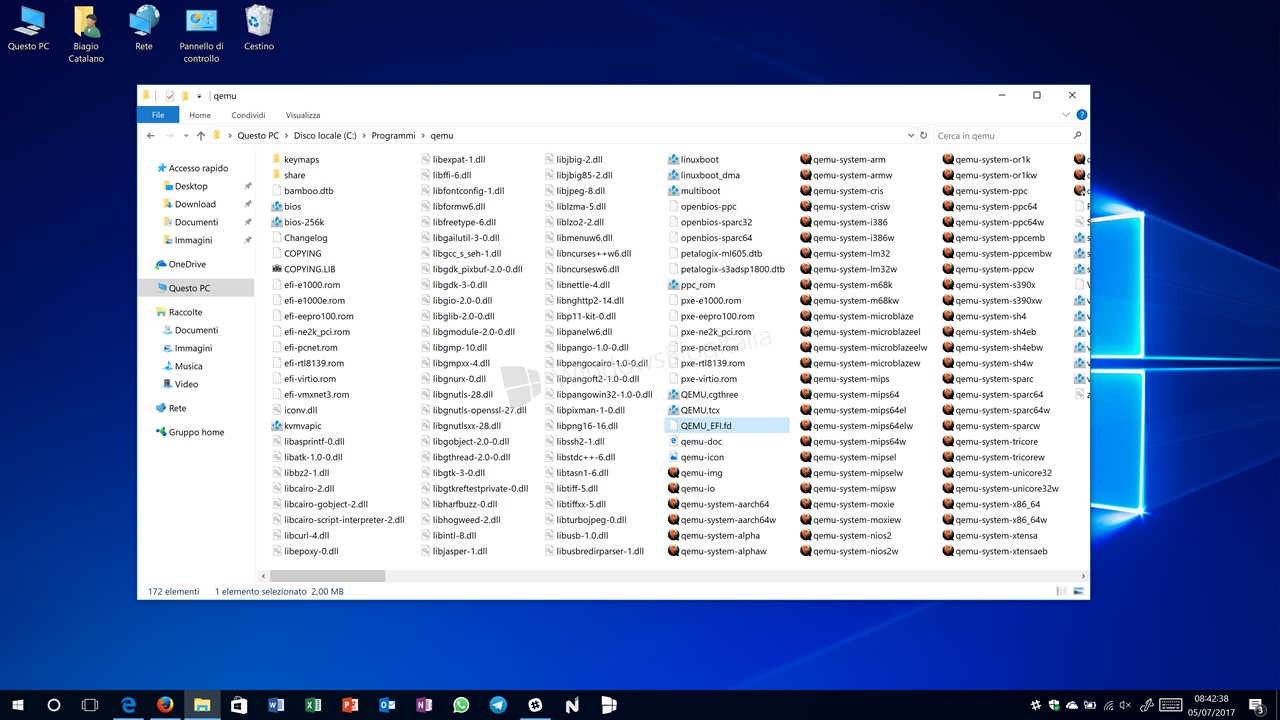Open Explorer help question mark icon

[x=1082, y=115]
